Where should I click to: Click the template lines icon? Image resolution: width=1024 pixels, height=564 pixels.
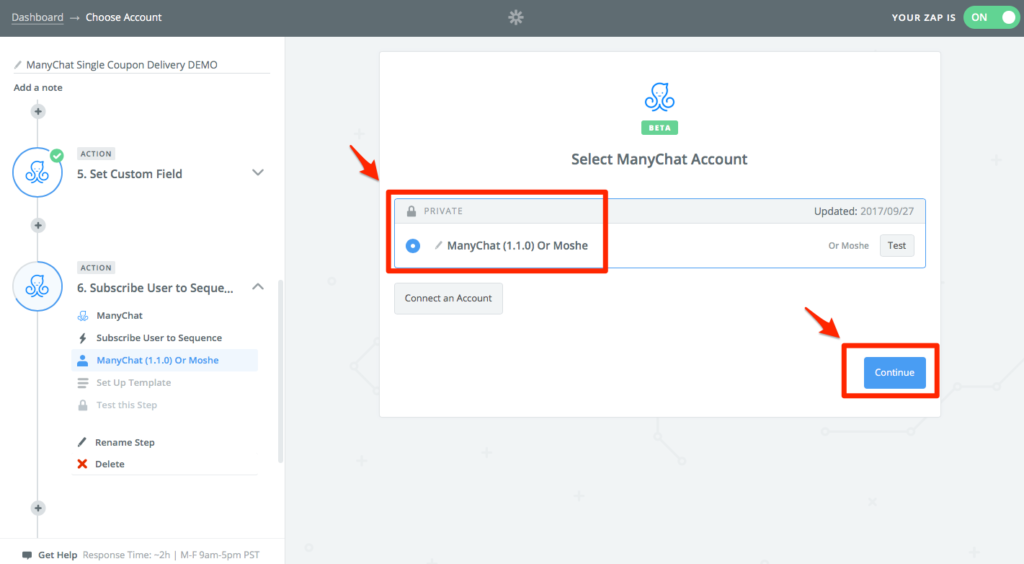pos(83,383)
